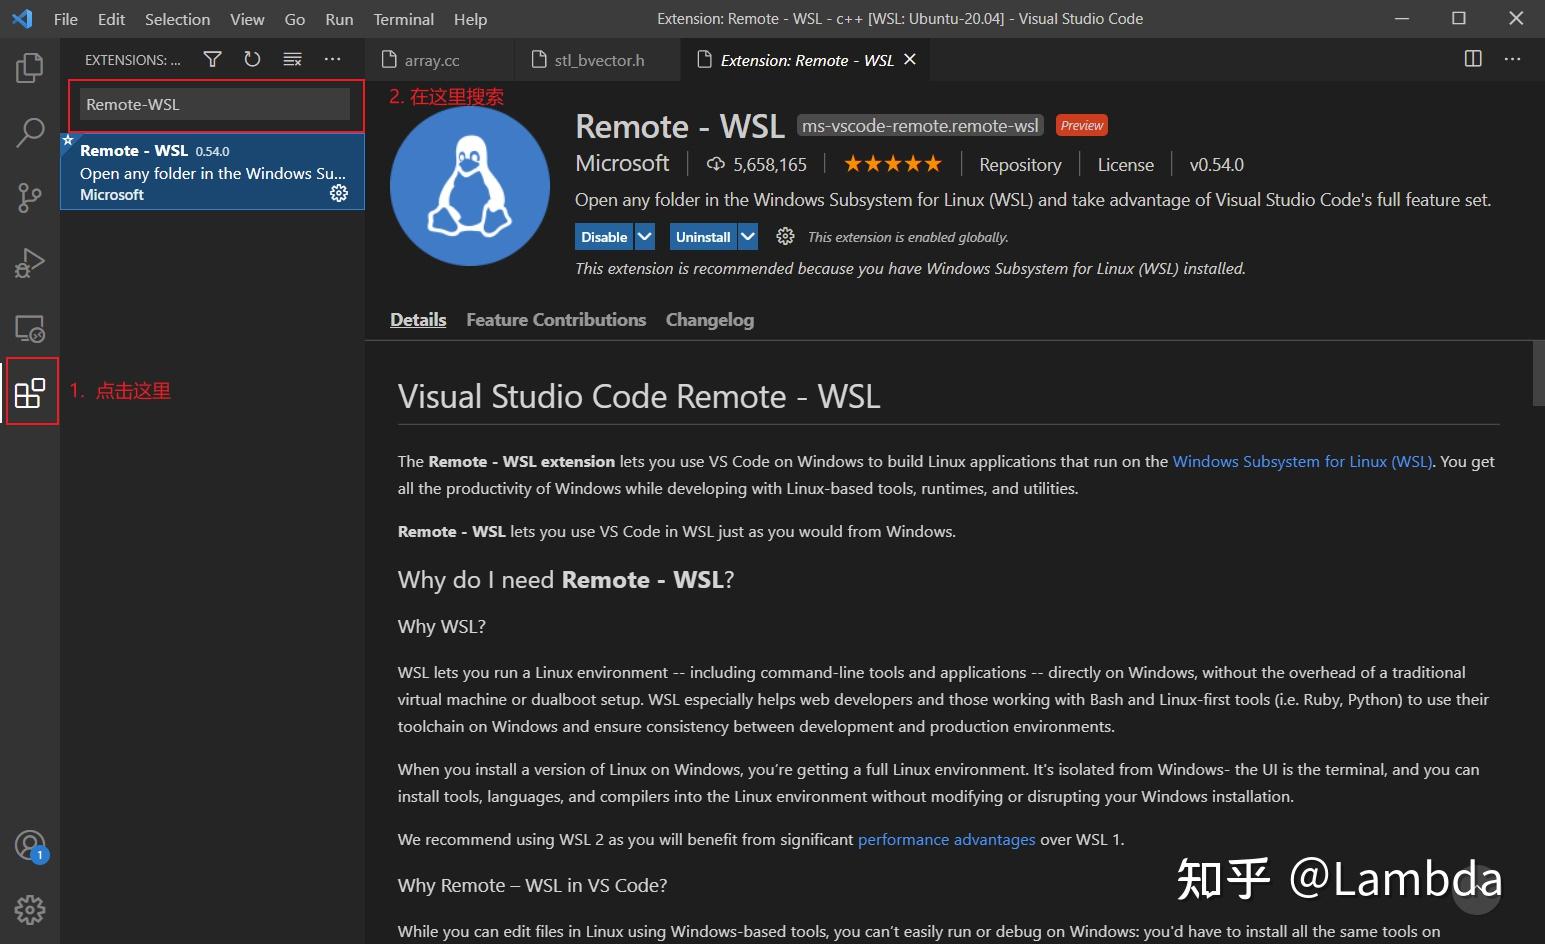Open the Disable button dropdown arrow
Screen dimensions: 1545x944
(644, 236)
